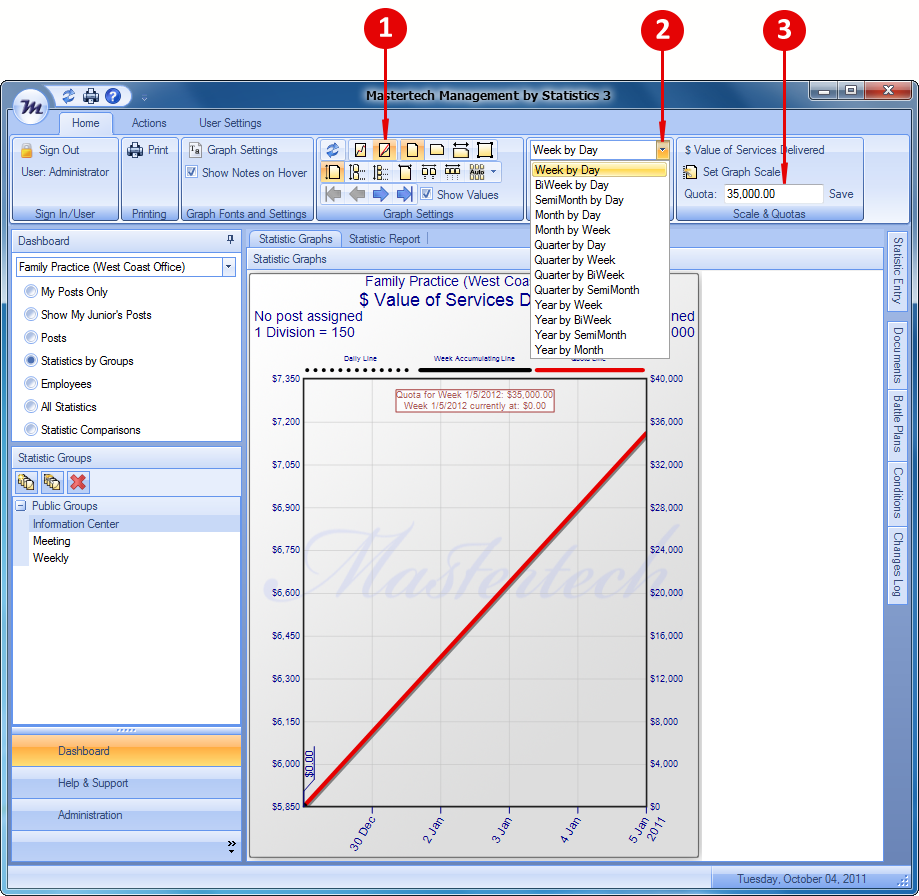Toggle the Show Values checkbox
Image resolution: width=919 pixels, height=896 pixels.
tap(427, 194)
